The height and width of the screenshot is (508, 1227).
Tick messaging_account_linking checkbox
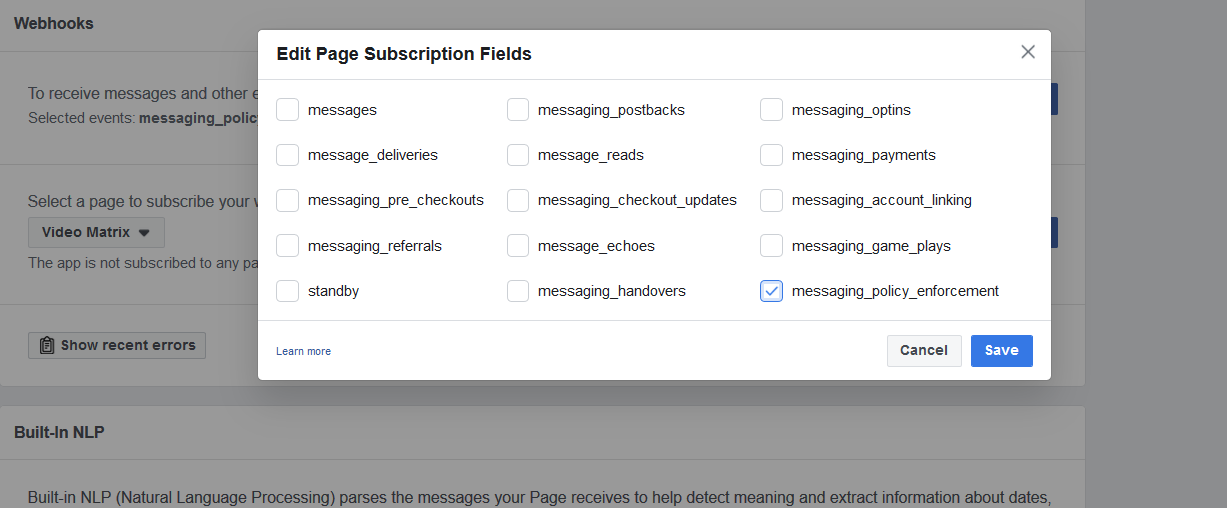[771, 200]
